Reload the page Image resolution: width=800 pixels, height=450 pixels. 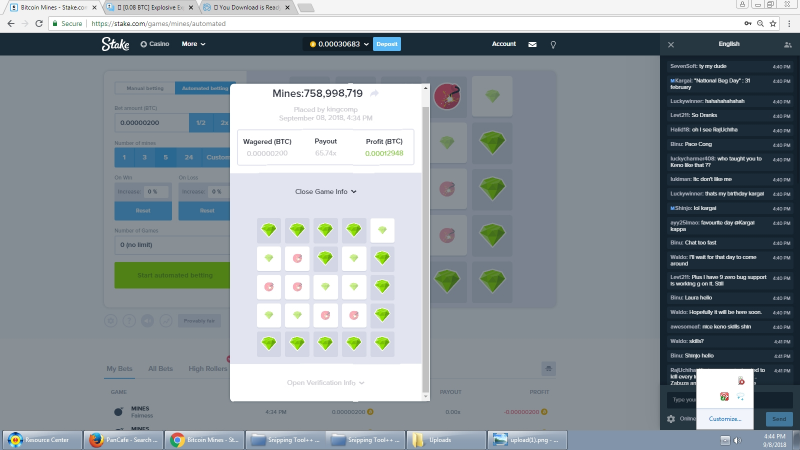(x=39, y=23)
